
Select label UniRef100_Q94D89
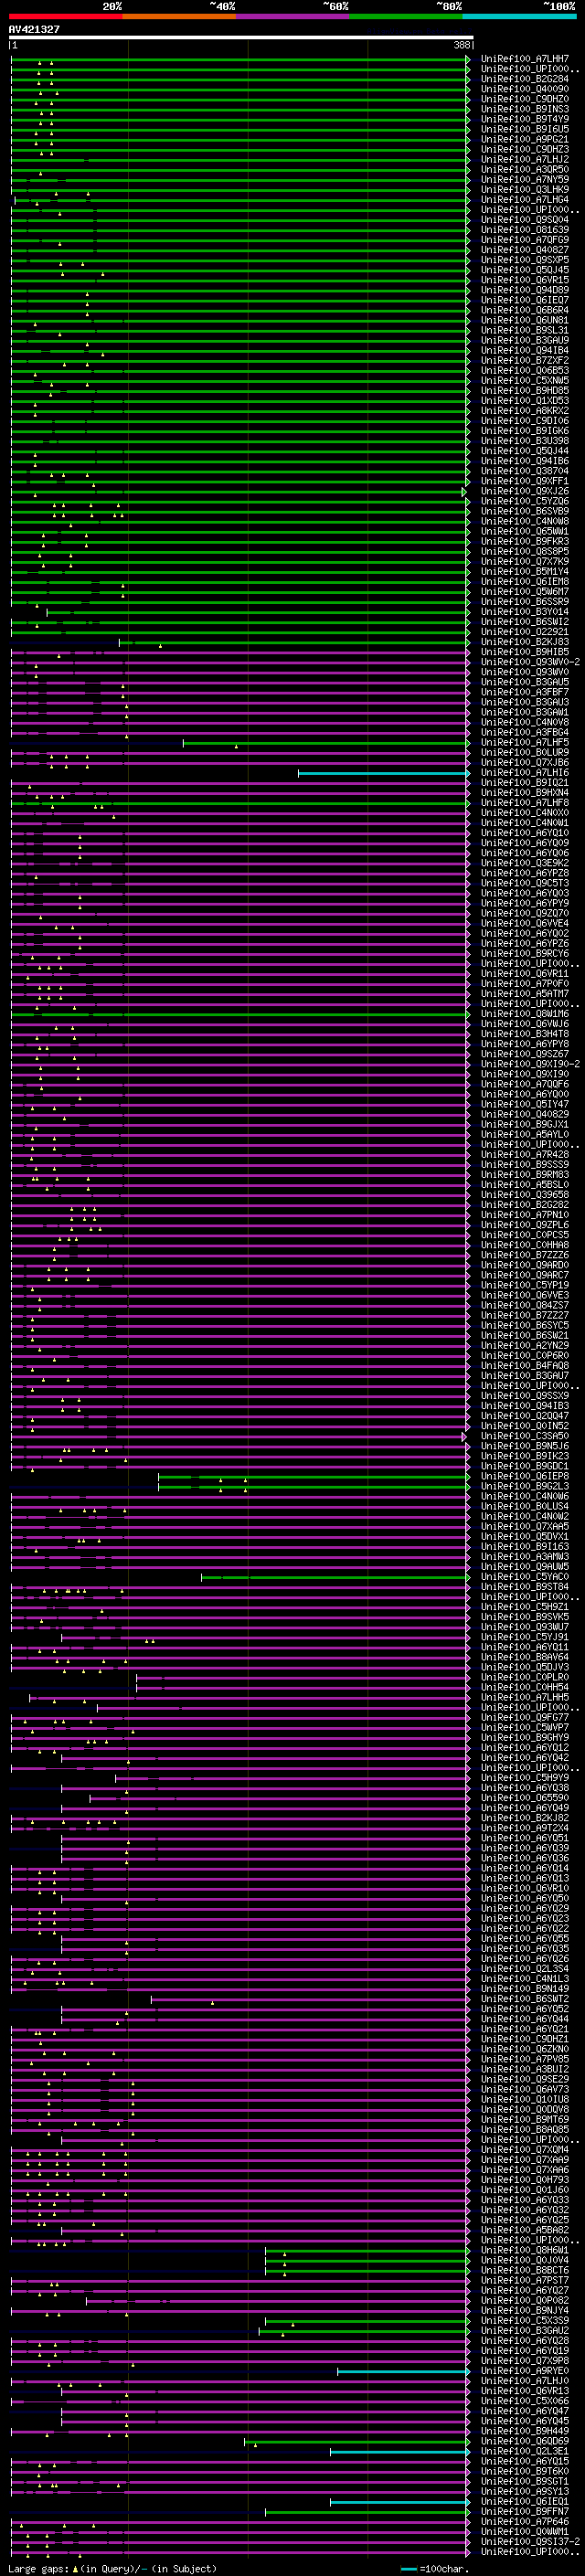coord(525,290)
